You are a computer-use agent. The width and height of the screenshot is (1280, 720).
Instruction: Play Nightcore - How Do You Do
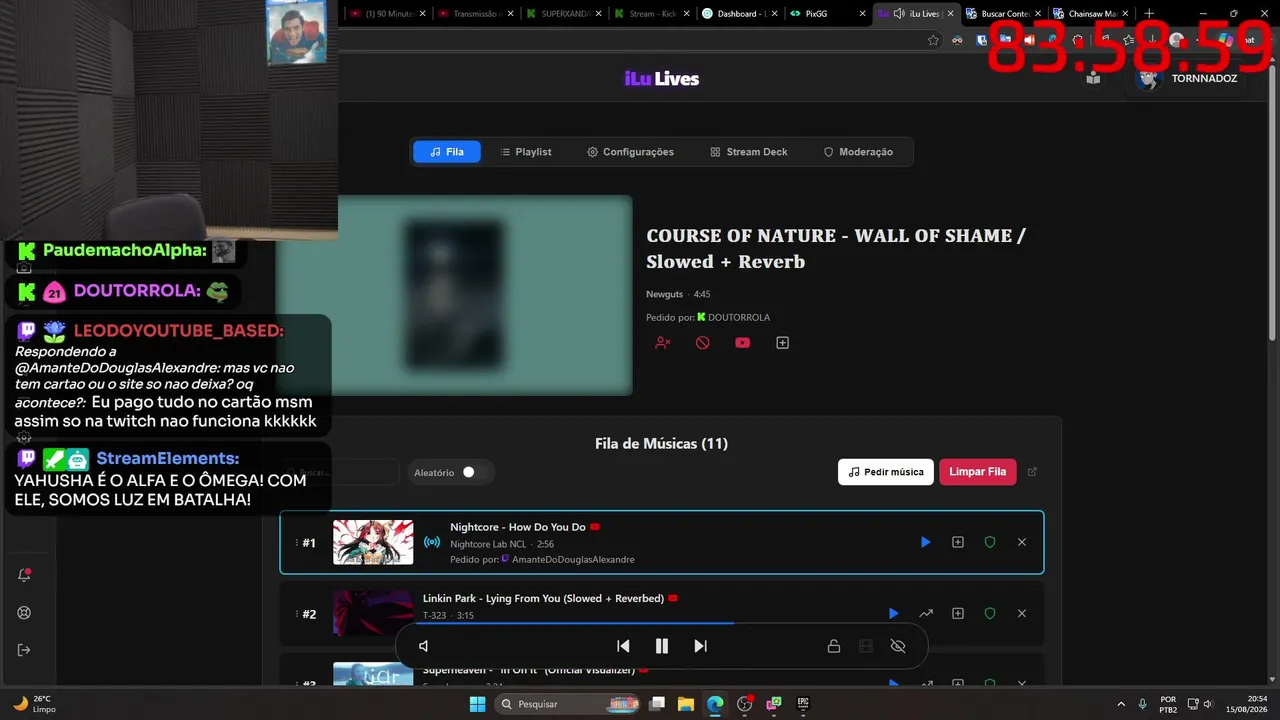tap(925, 542)
